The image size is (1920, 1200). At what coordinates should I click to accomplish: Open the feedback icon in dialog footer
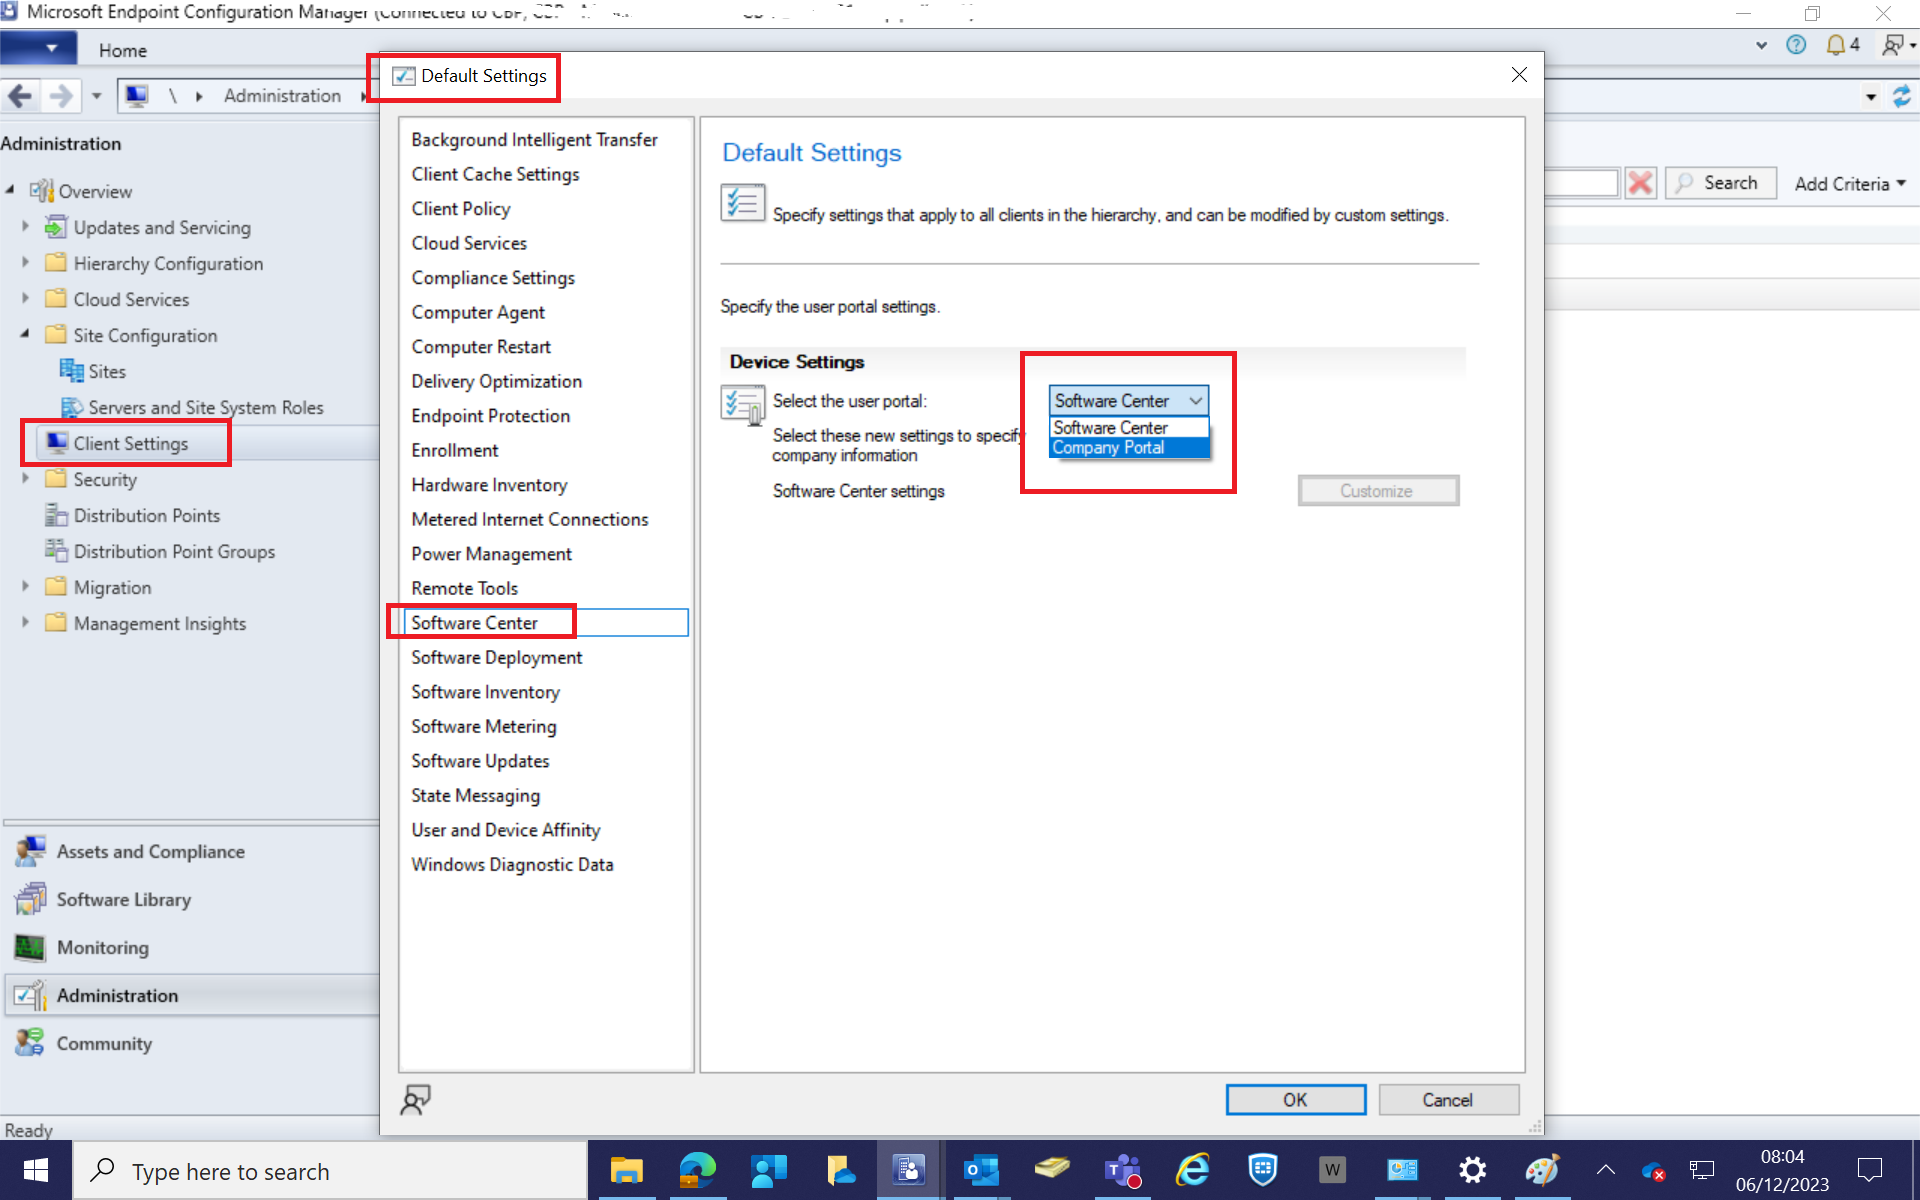point(415,1100)
